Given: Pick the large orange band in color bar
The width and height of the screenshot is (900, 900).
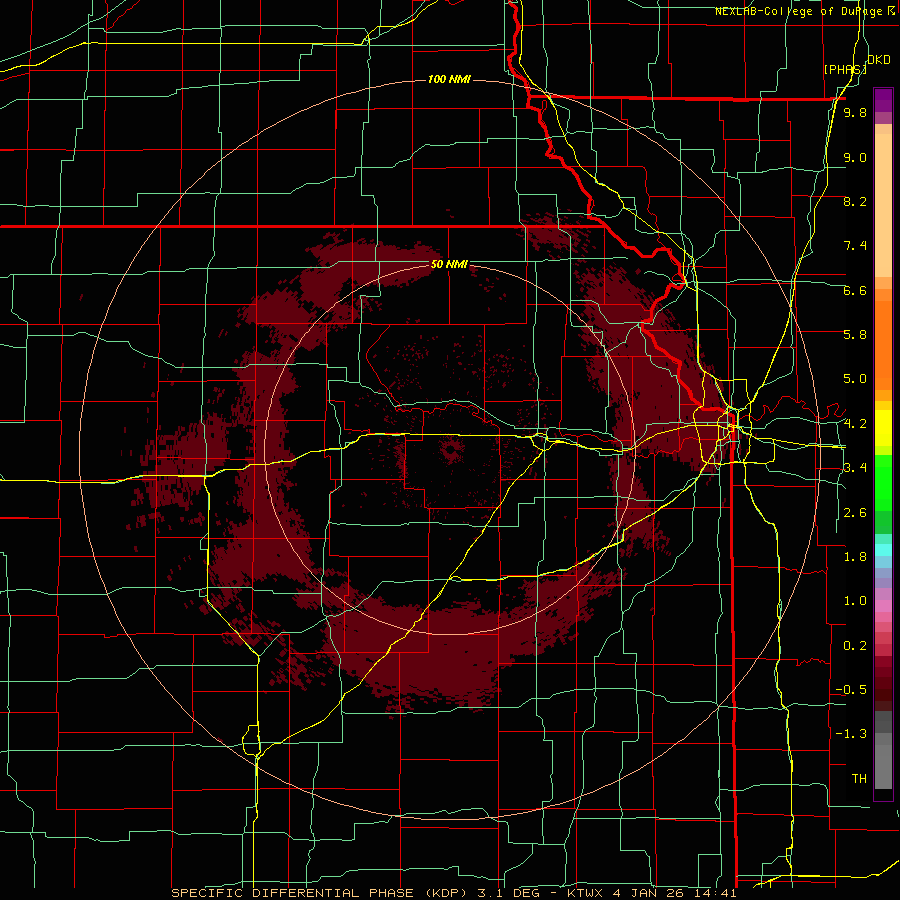Looking at the screenshot, I should tap(883, 346).
